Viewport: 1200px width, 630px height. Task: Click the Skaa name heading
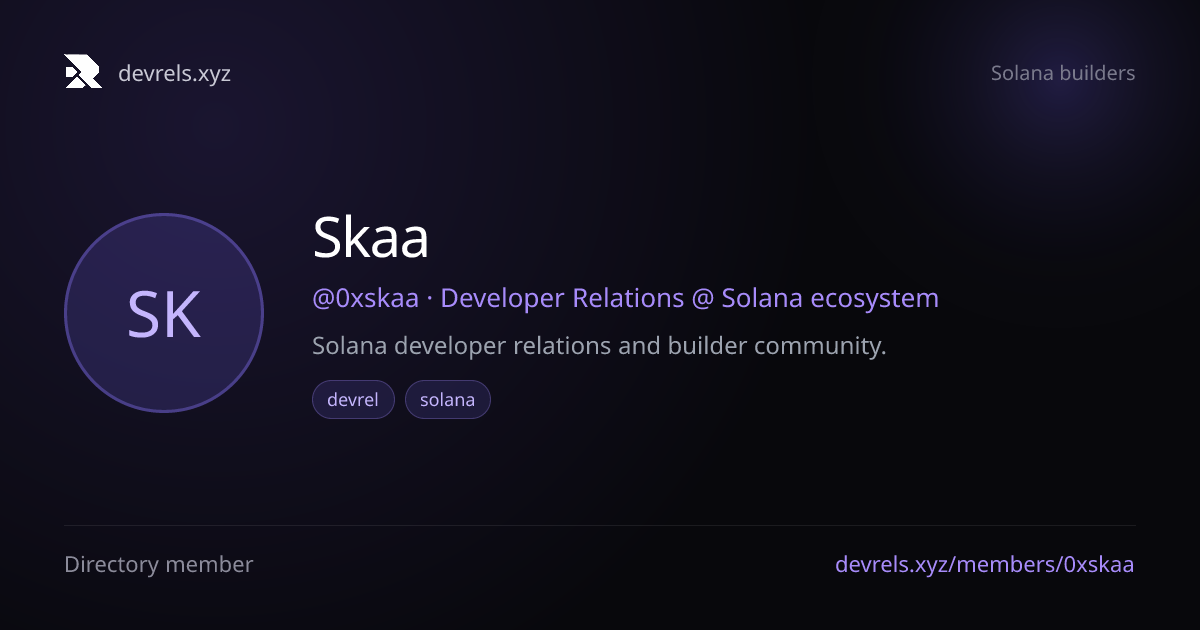371,238
